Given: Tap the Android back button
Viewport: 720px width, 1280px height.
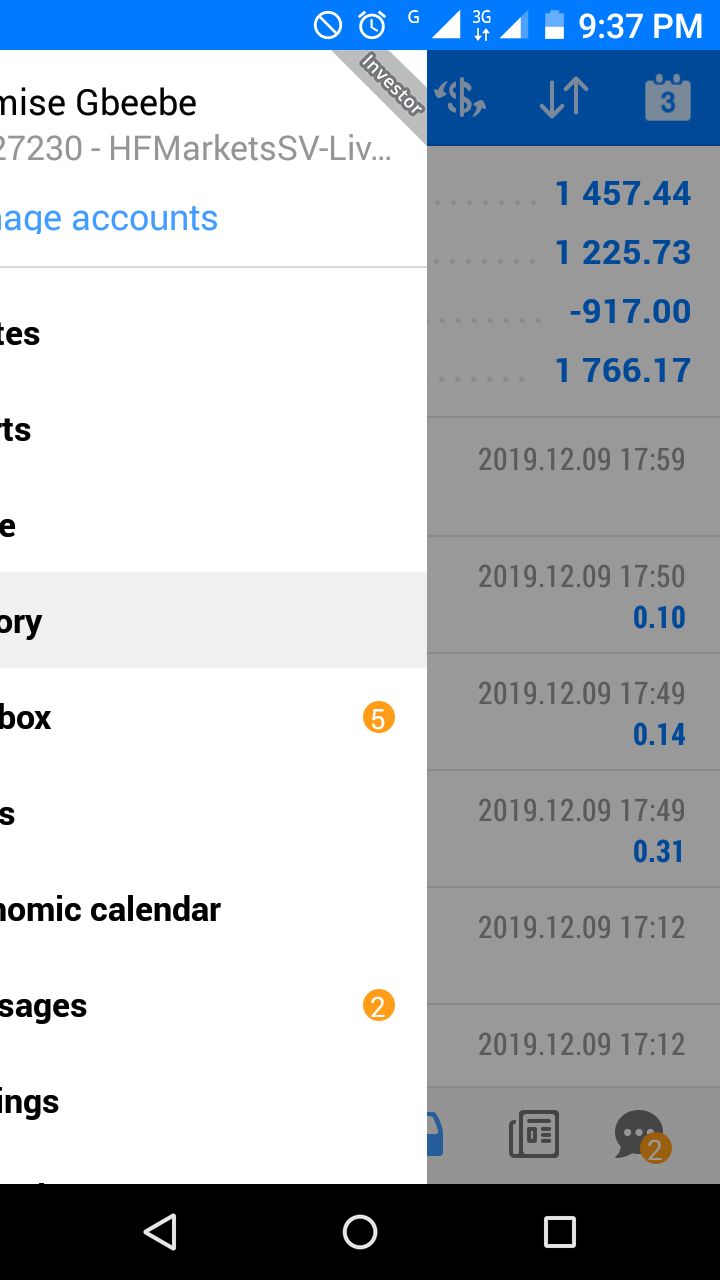Looking at the screenshot, I should 160,1232.
